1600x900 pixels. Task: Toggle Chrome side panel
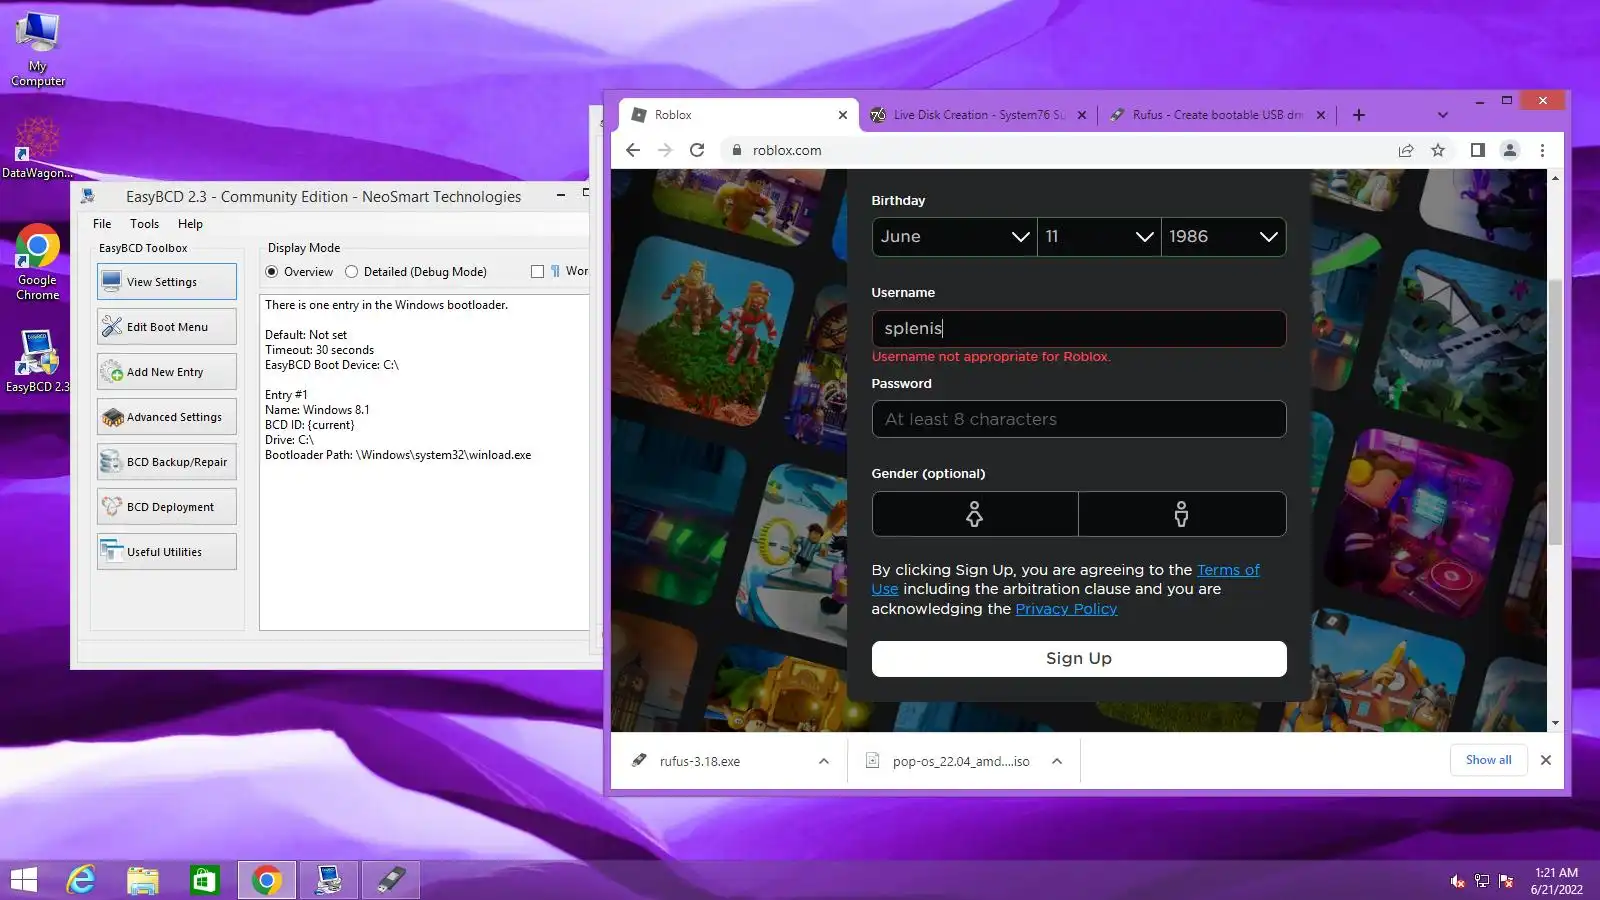(x=1477, y=150)
